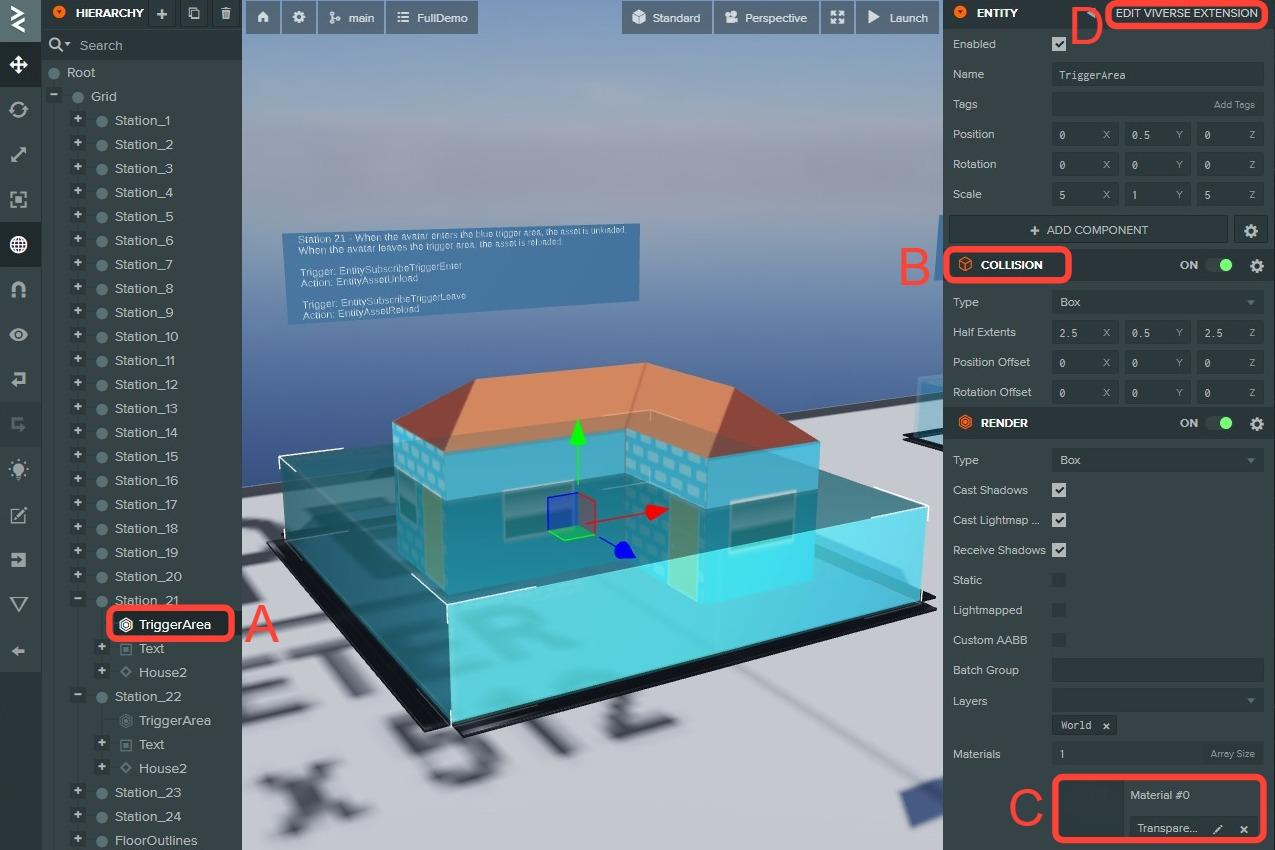Click the snap magnet icon

click(x=18, y=290)
